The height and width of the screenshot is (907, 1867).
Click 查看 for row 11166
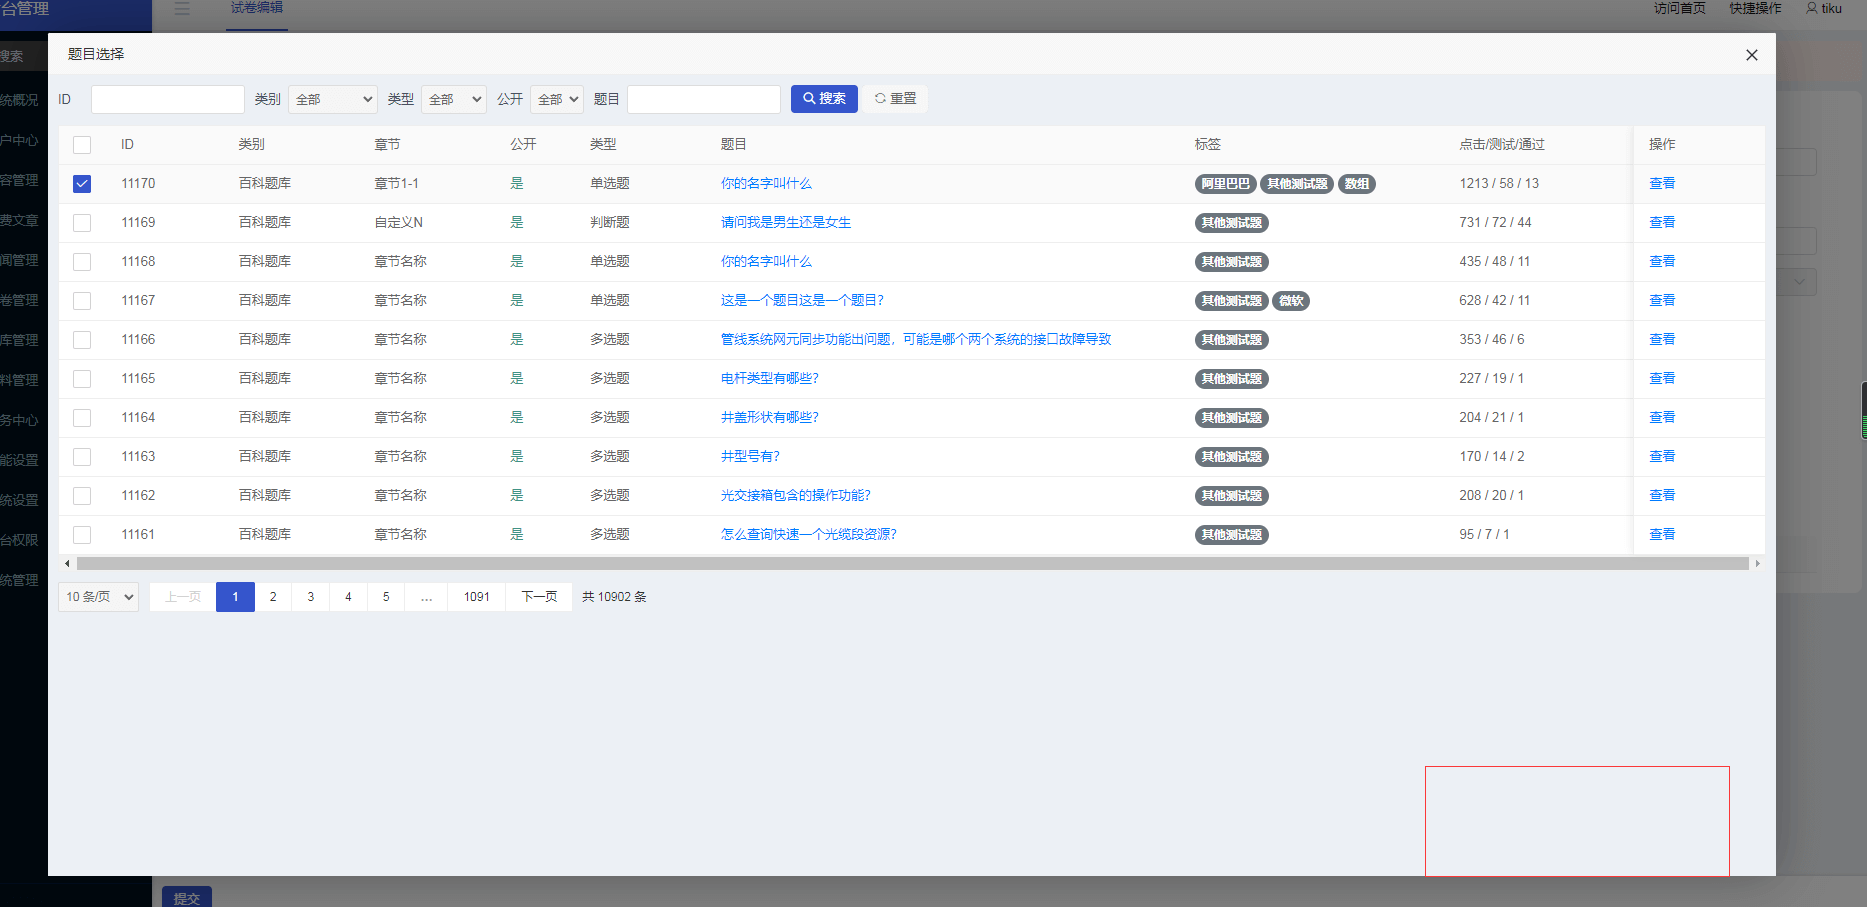point(1662,339)
